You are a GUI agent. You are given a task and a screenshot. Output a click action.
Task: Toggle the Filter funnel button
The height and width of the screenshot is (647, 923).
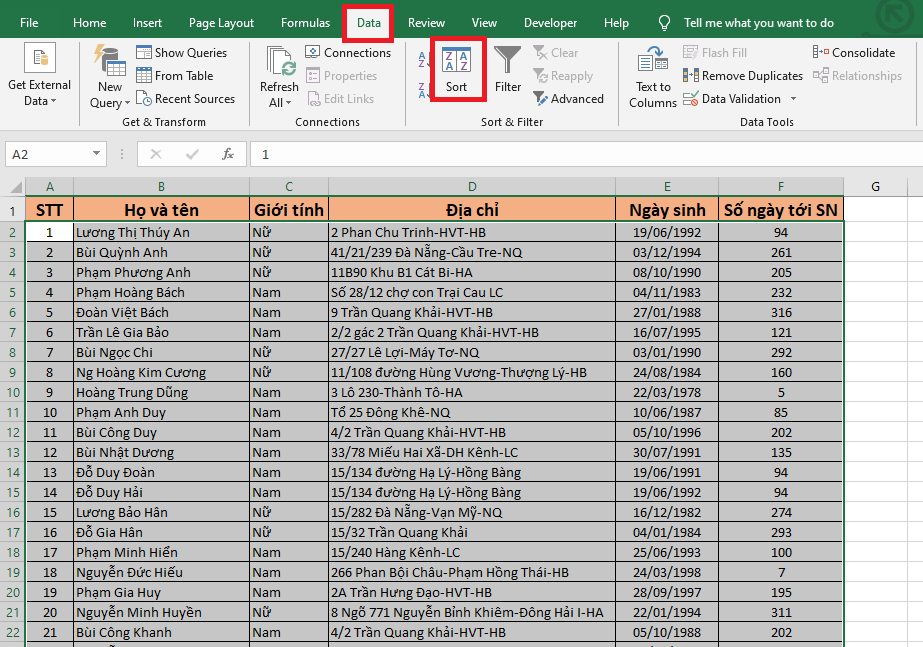point(508,69)
